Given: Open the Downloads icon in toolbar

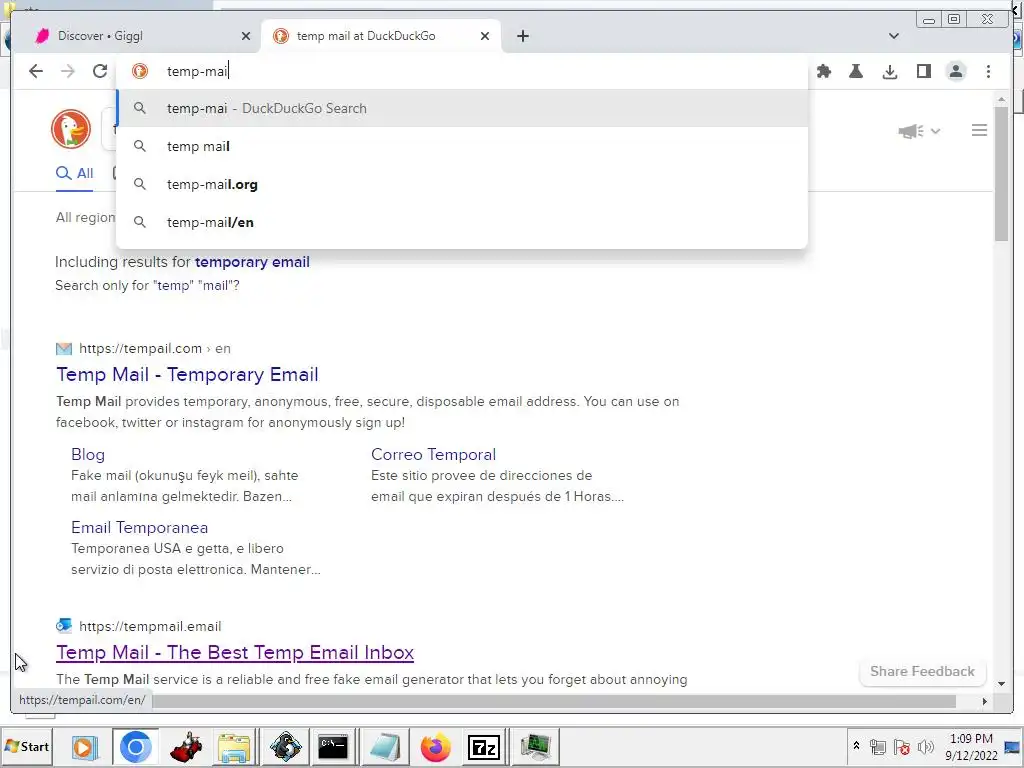Looking at the screenshot, I should [x=889, y=71].
